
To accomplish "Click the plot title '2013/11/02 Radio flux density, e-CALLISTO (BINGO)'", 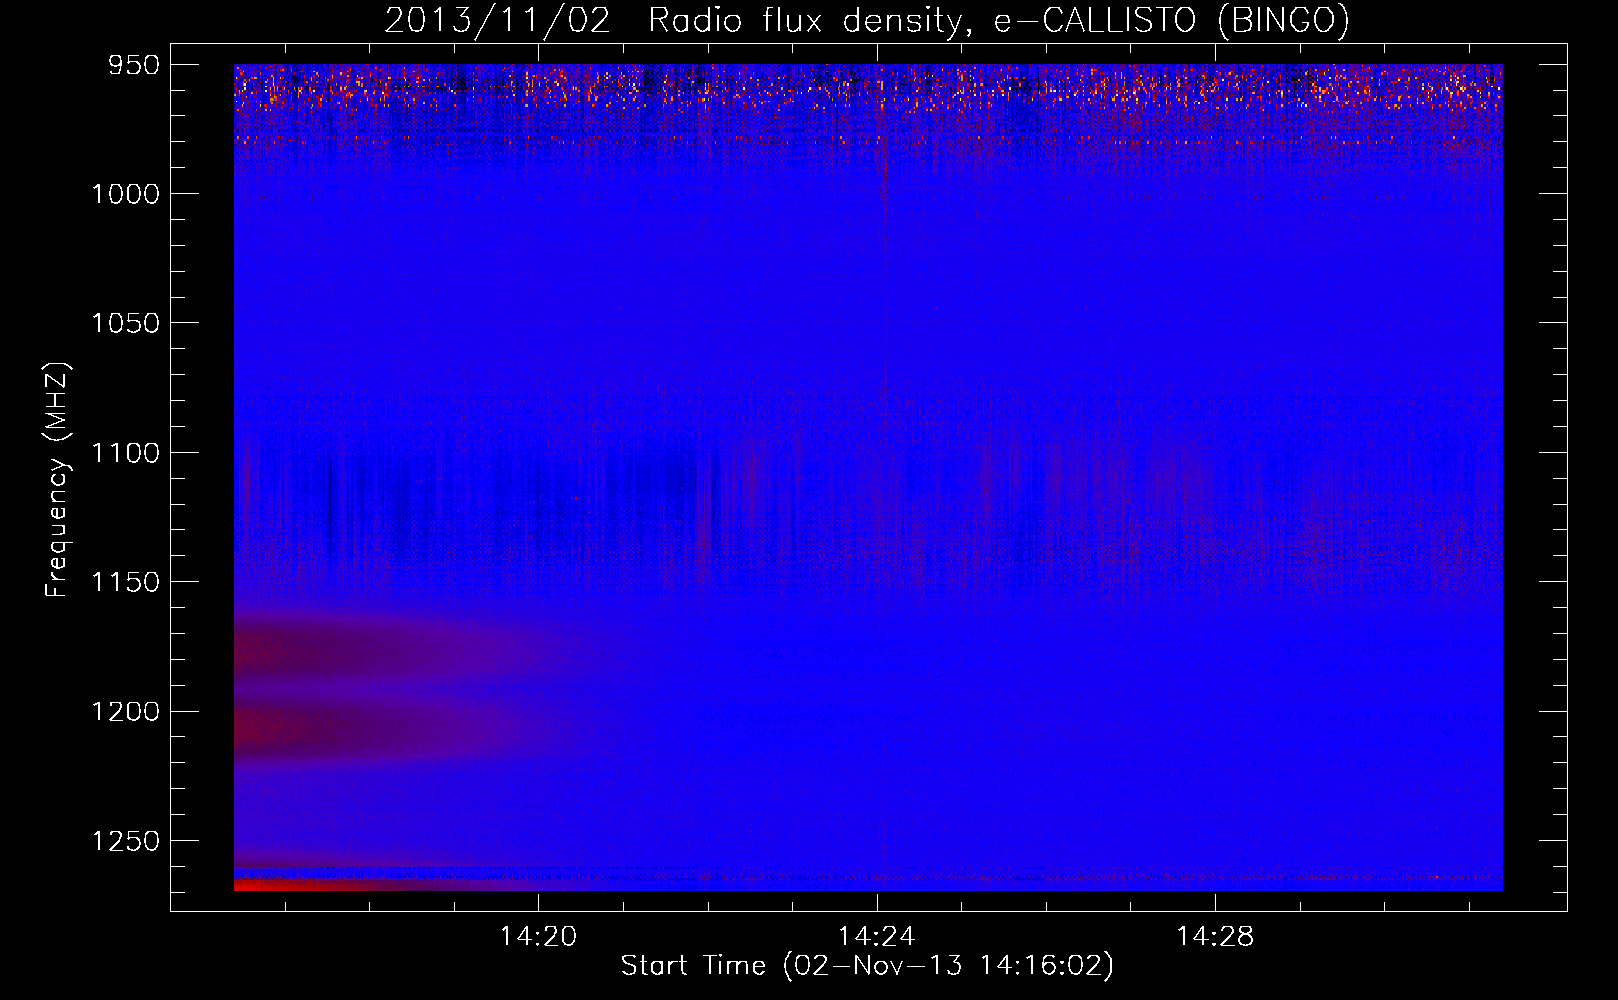I will click(x=867, y=20).
